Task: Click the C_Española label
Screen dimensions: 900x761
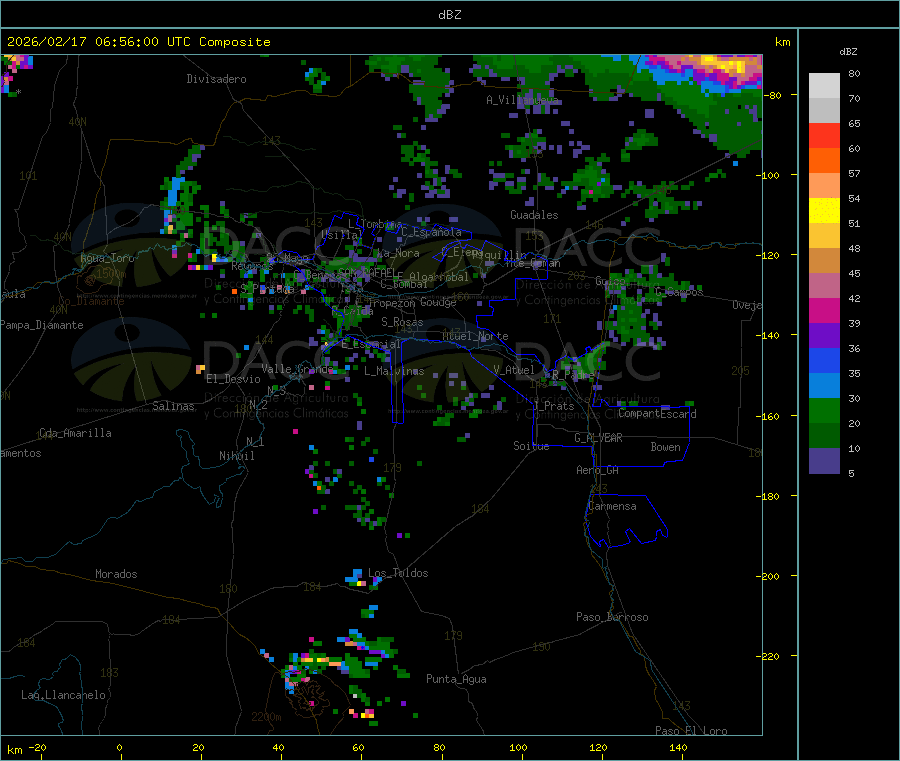Action: (x=431, y=232)
